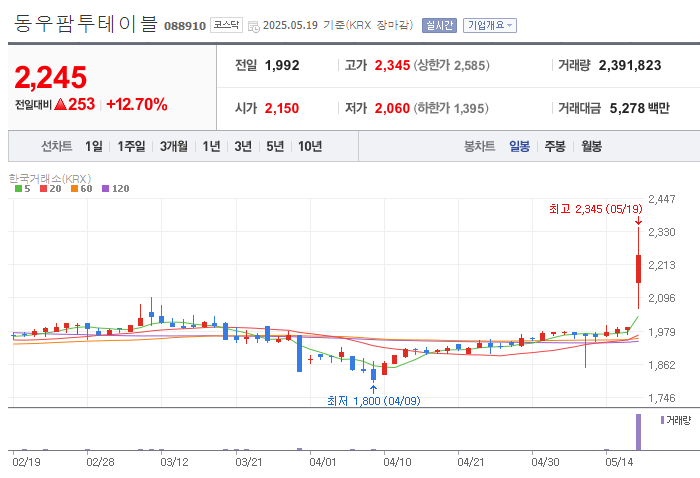Click the 고가 value 2,345
700x478 pixels.
[x=392, y=66]
